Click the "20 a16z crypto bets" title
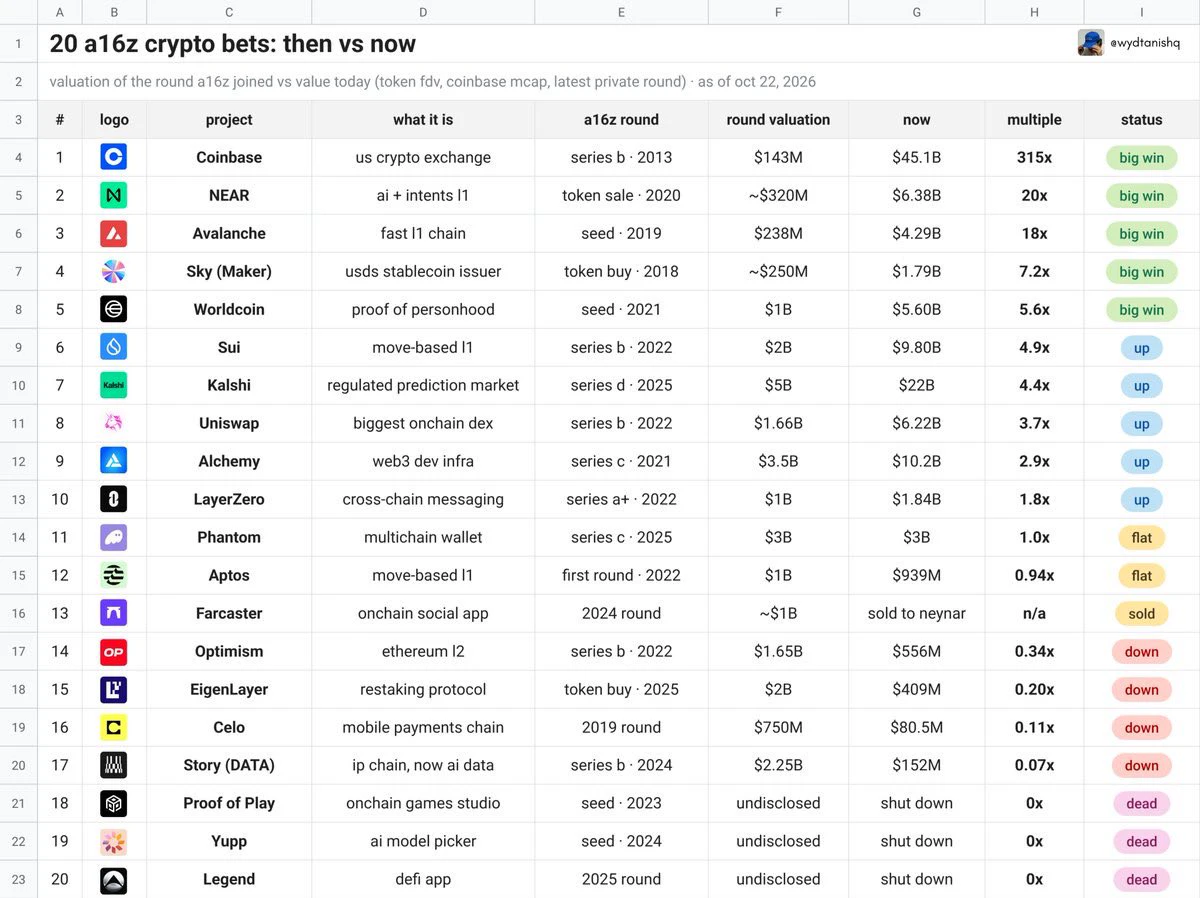This screenshot has height=898, width=1200. pos(233,44)
